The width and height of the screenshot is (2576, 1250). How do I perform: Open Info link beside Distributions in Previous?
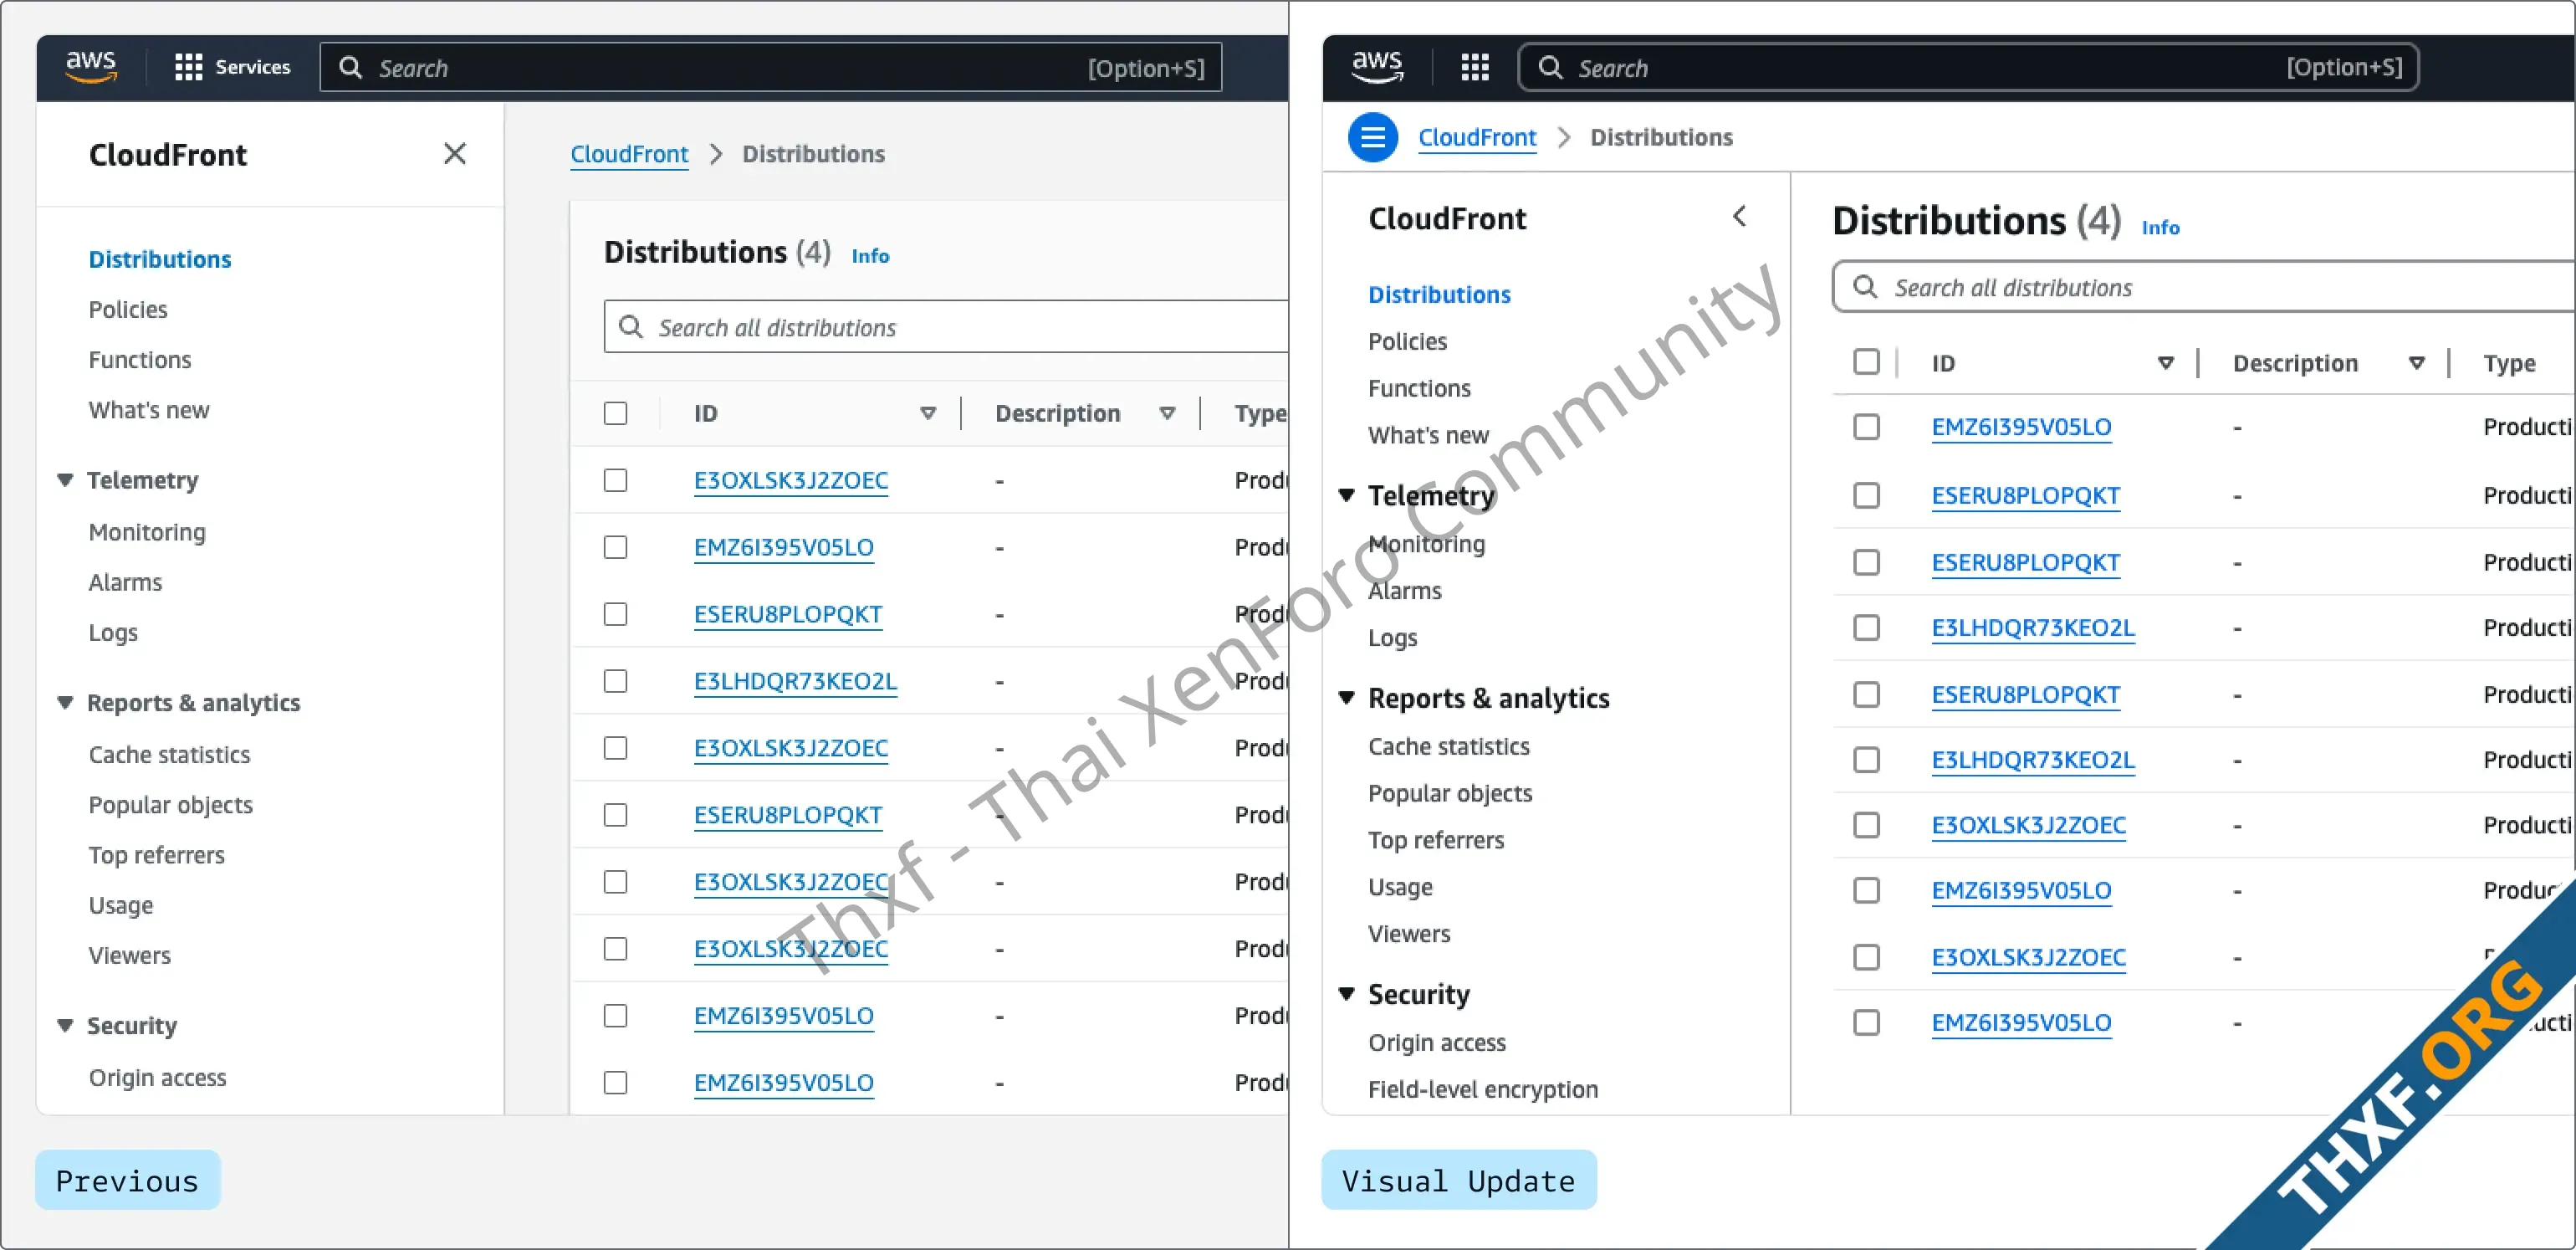coord(870,256)
